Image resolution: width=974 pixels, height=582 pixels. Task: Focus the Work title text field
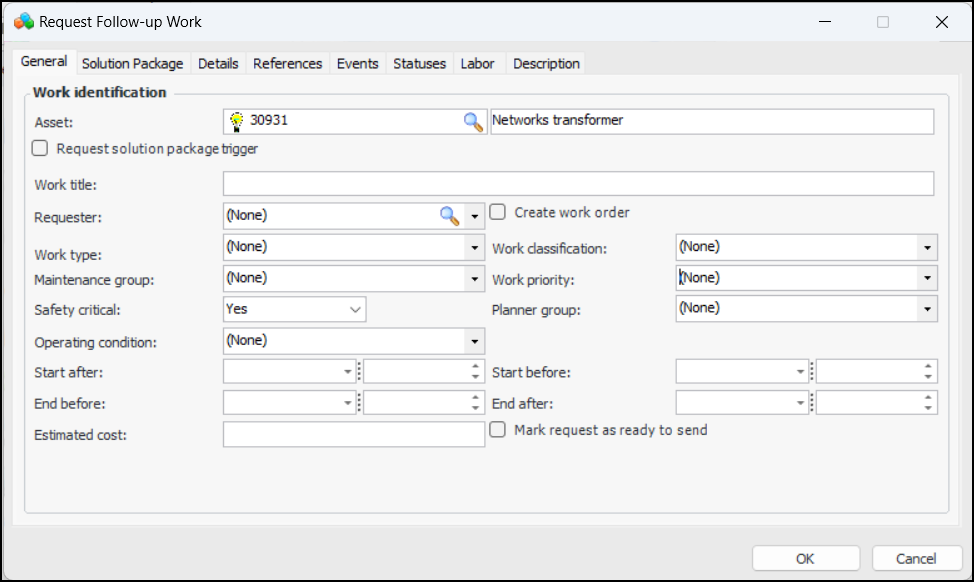[x=578, y=184]
